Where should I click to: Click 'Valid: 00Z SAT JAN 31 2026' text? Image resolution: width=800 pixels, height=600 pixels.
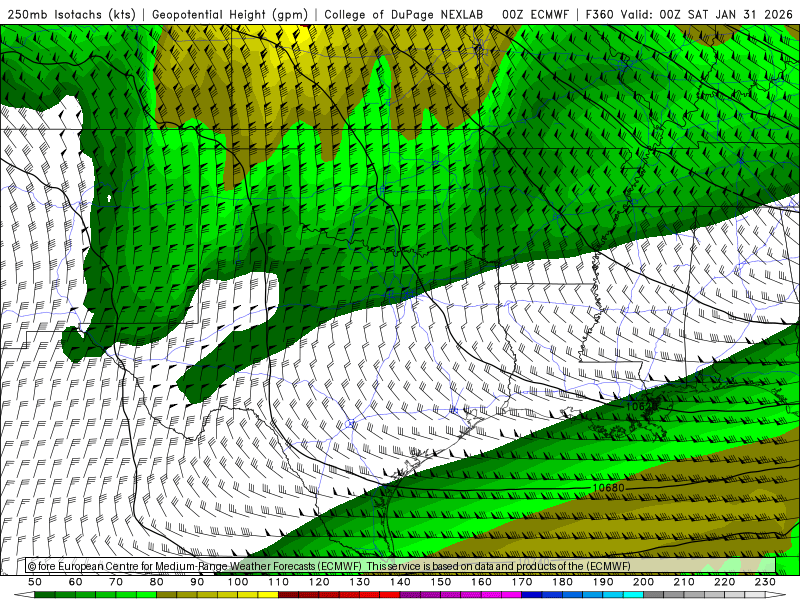[707, 14]
